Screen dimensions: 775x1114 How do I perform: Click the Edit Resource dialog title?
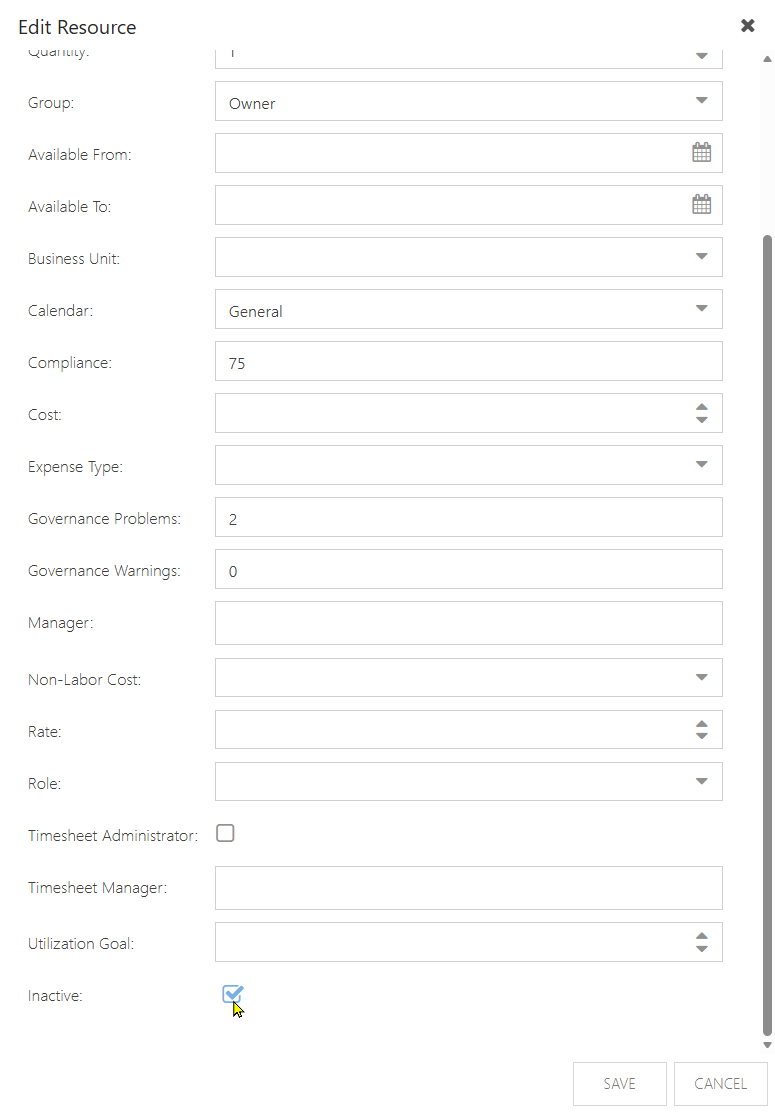point(77,27)
